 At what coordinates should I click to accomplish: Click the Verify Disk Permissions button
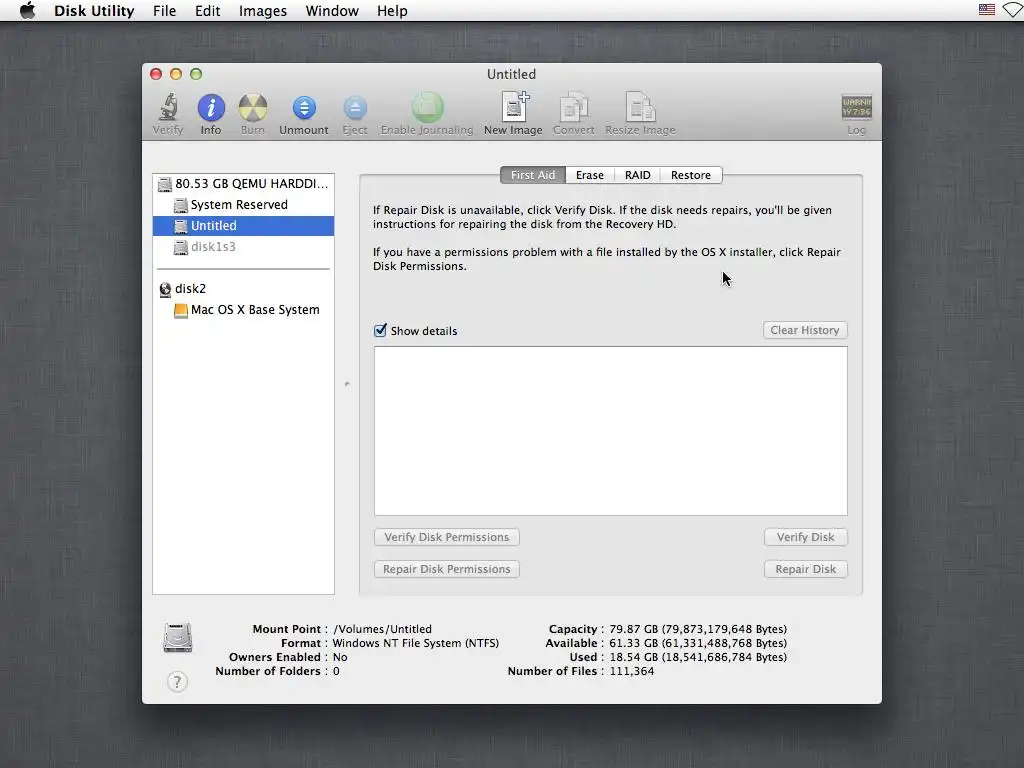447,537
